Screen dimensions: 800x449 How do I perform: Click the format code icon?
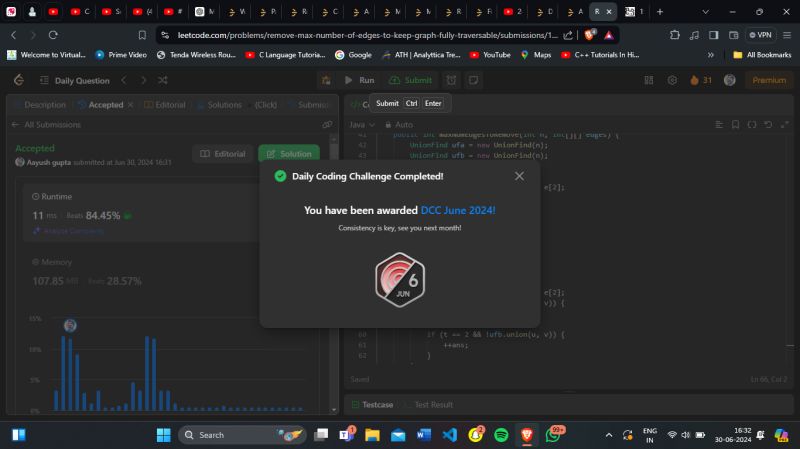[x=719, y=124]
